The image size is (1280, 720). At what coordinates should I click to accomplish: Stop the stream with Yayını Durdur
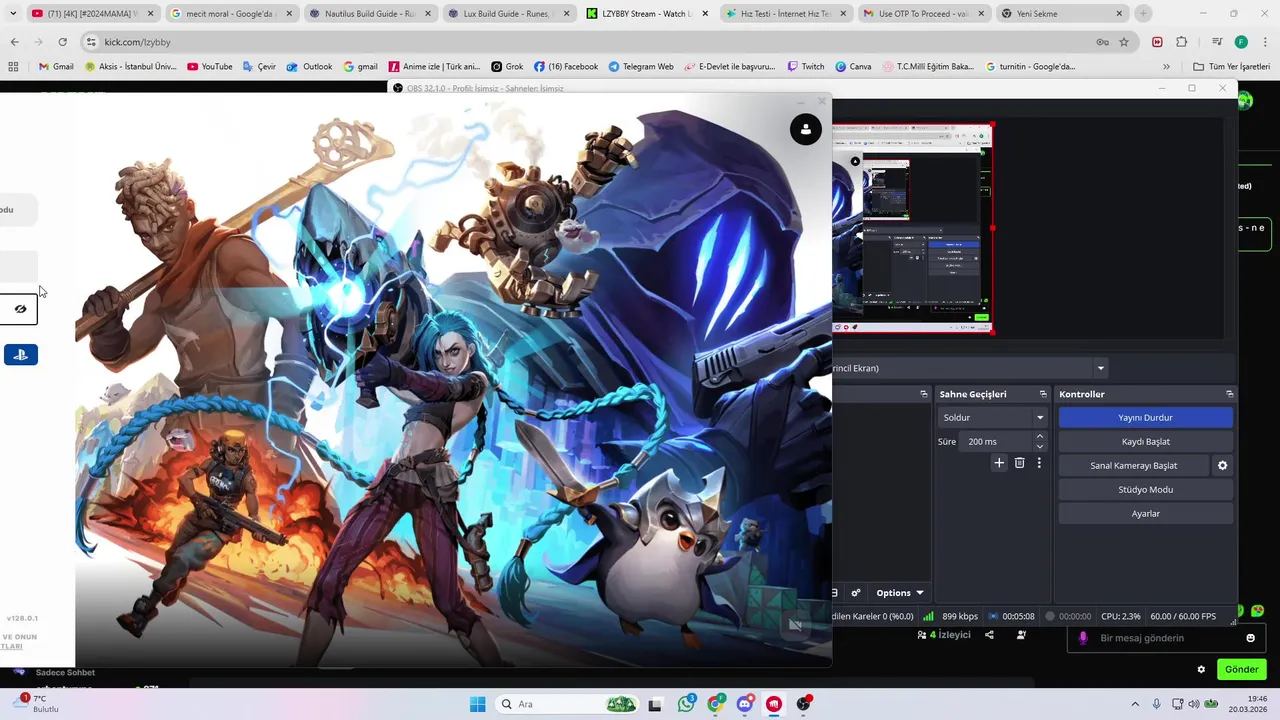(x=1145, y=417)
